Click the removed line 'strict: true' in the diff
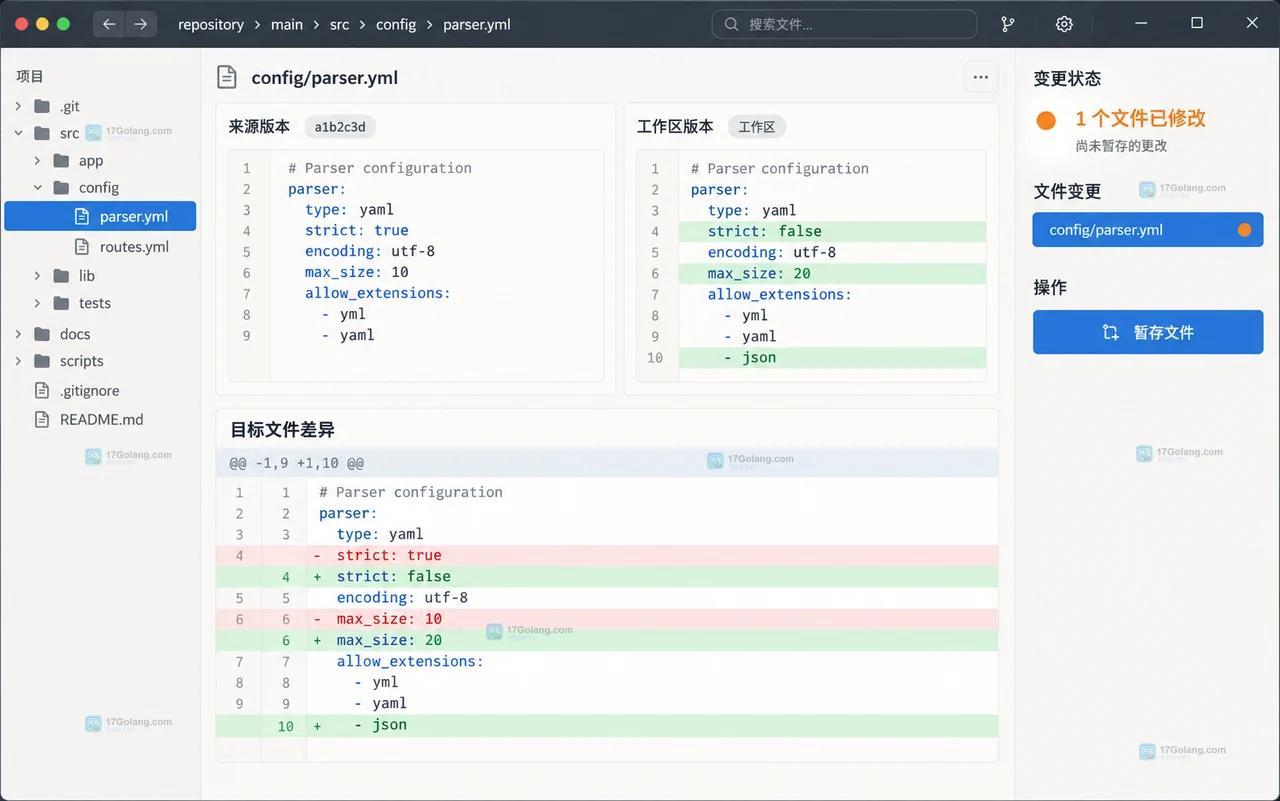Viewport: 1280px width, 801px height. [607, 555]
